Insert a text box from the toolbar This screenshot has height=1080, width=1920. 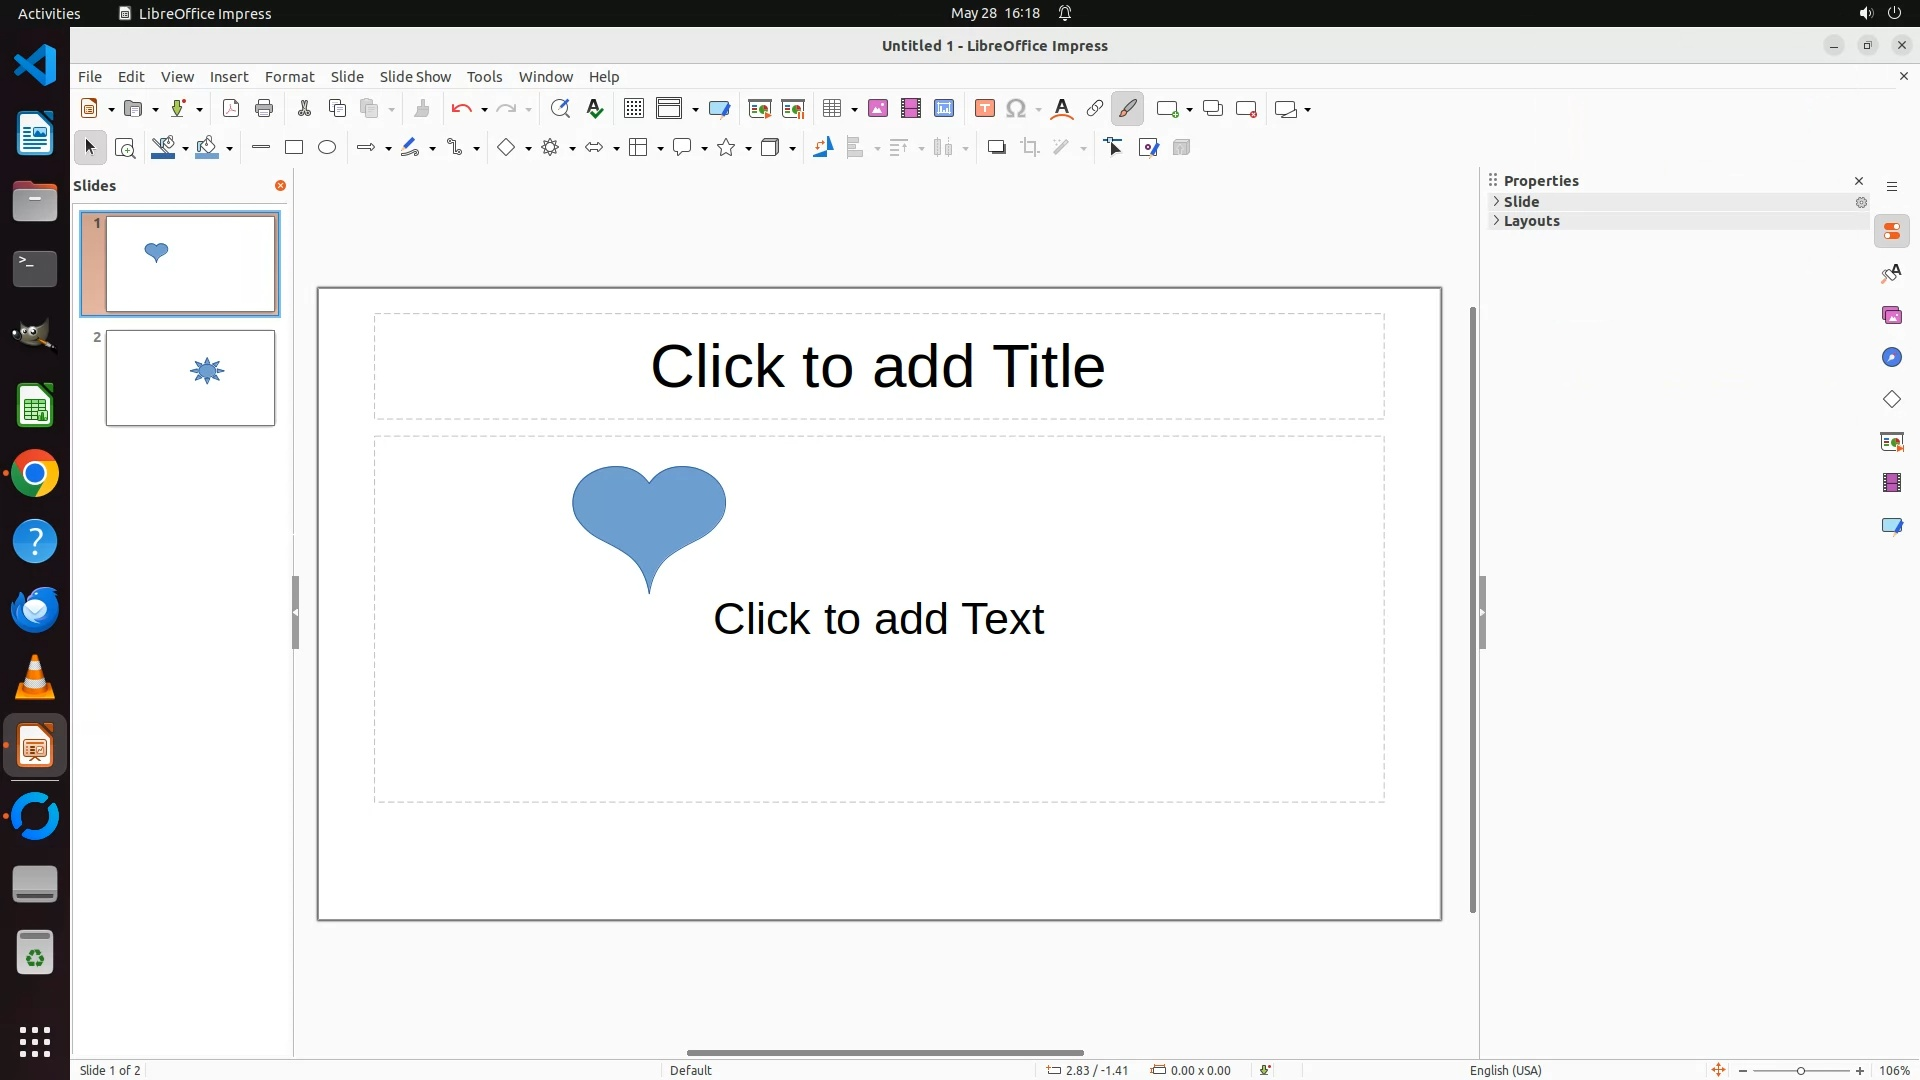(x=985, y=109)
